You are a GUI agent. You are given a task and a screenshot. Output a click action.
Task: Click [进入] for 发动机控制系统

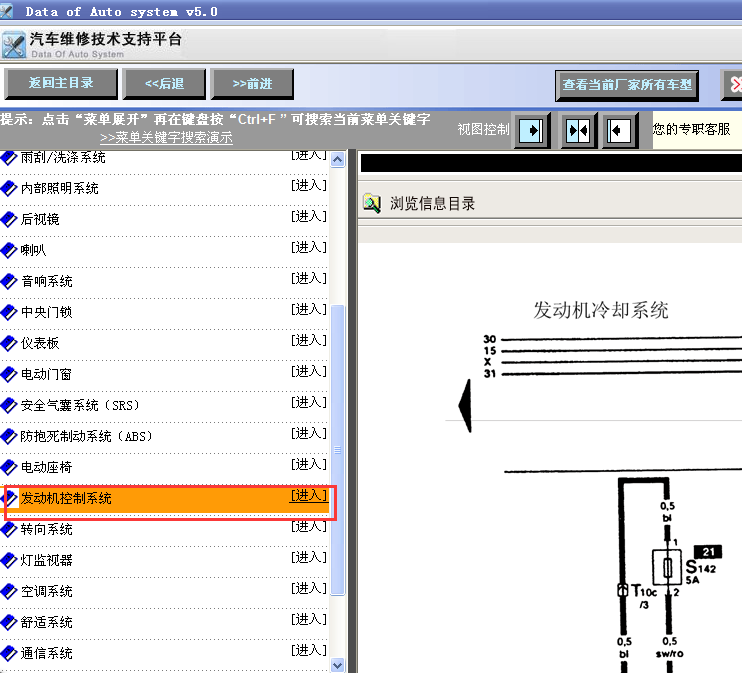click(x=309, y=495)
